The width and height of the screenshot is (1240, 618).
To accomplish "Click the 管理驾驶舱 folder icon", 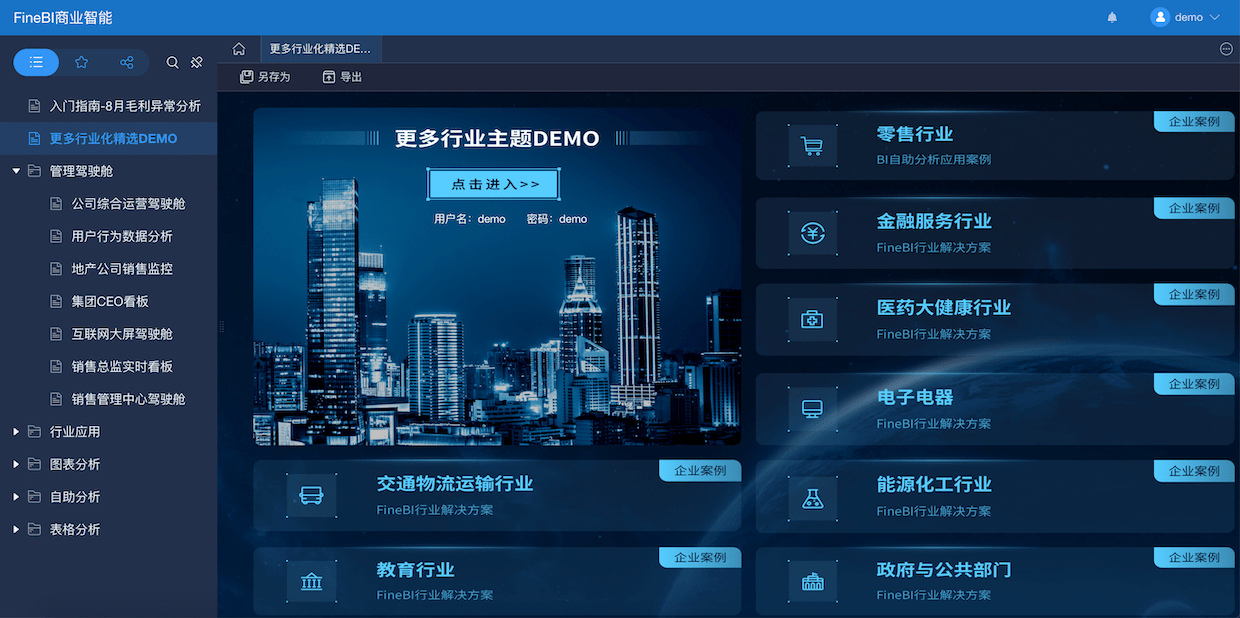I will (35, 171).
